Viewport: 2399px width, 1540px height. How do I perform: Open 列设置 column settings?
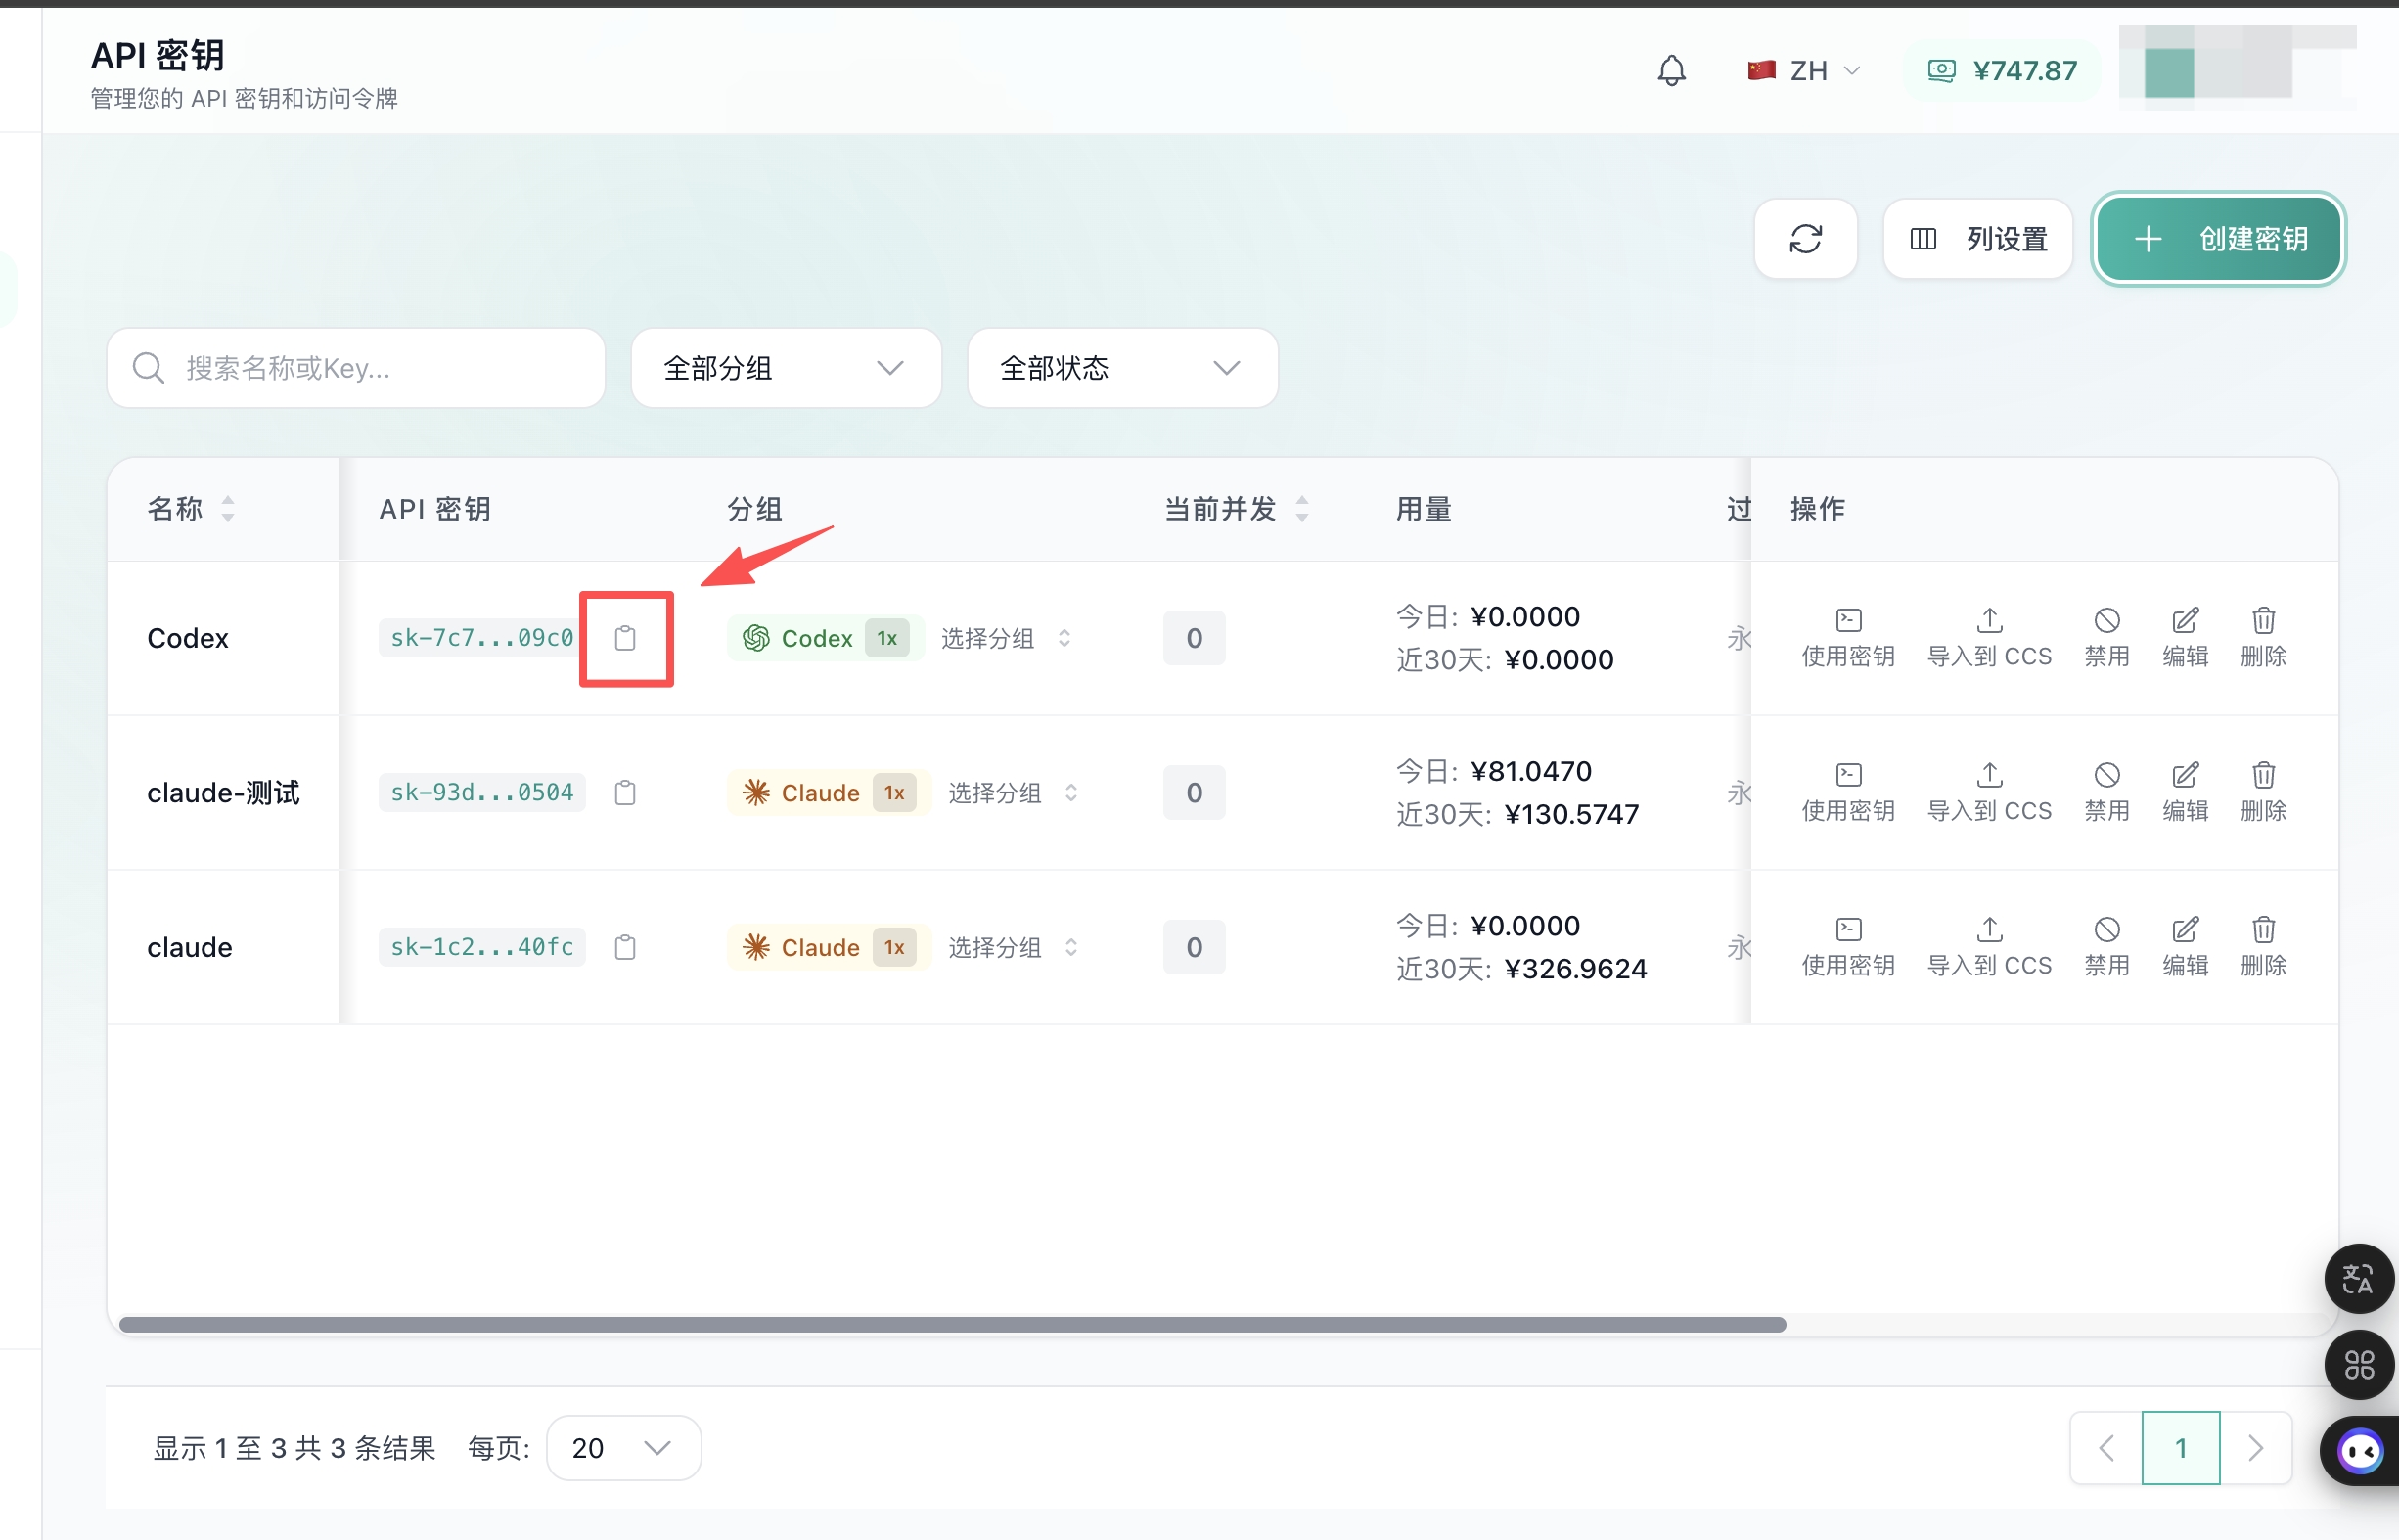pyautogui.click(x=1977, y=239)
